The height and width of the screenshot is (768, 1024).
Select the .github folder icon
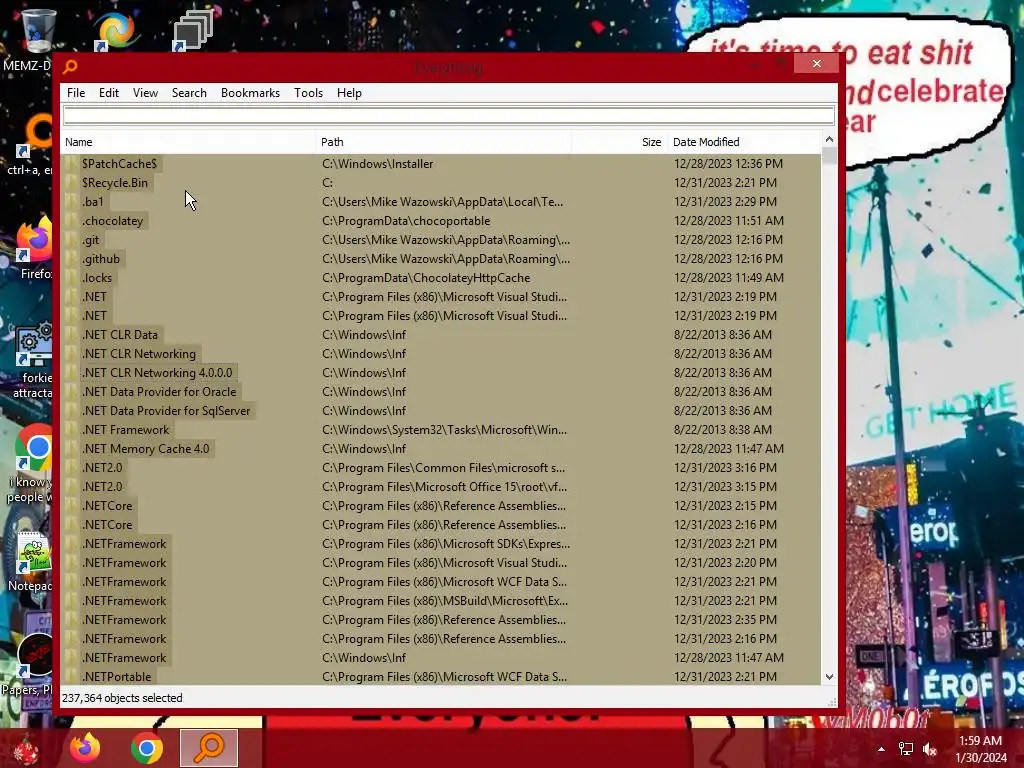pyautogui.click(x=71, y=259)
